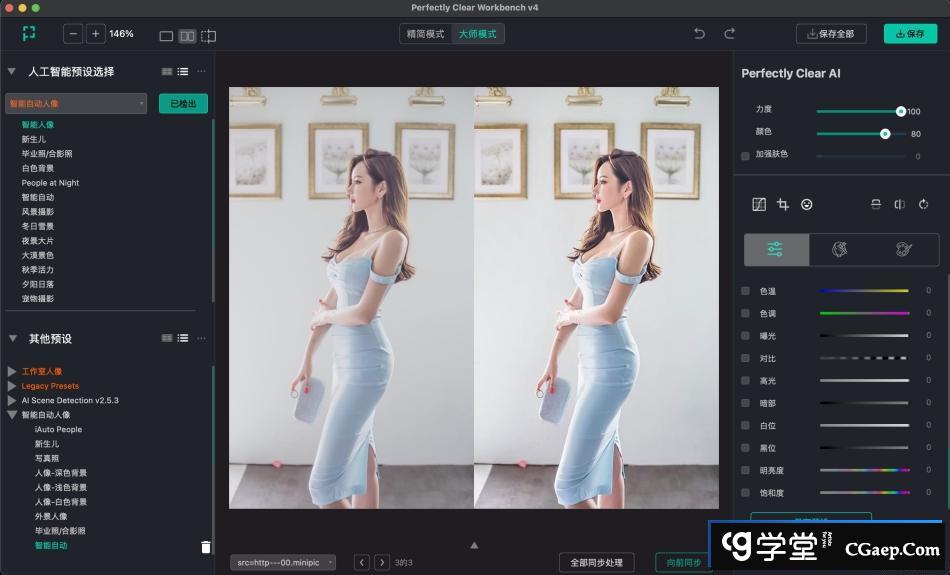Open the 智能自动人像 preset dropdown
The image size is (950, 575).
coord(76,103)
